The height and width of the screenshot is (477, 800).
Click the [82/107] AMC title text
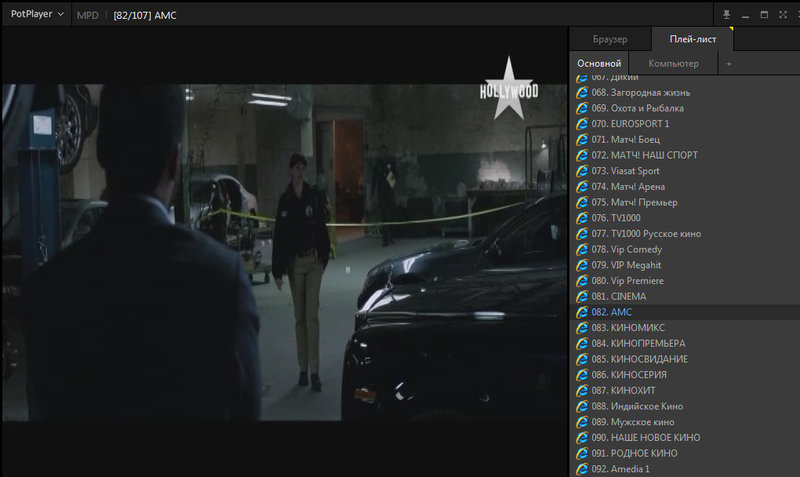(145, 15)
